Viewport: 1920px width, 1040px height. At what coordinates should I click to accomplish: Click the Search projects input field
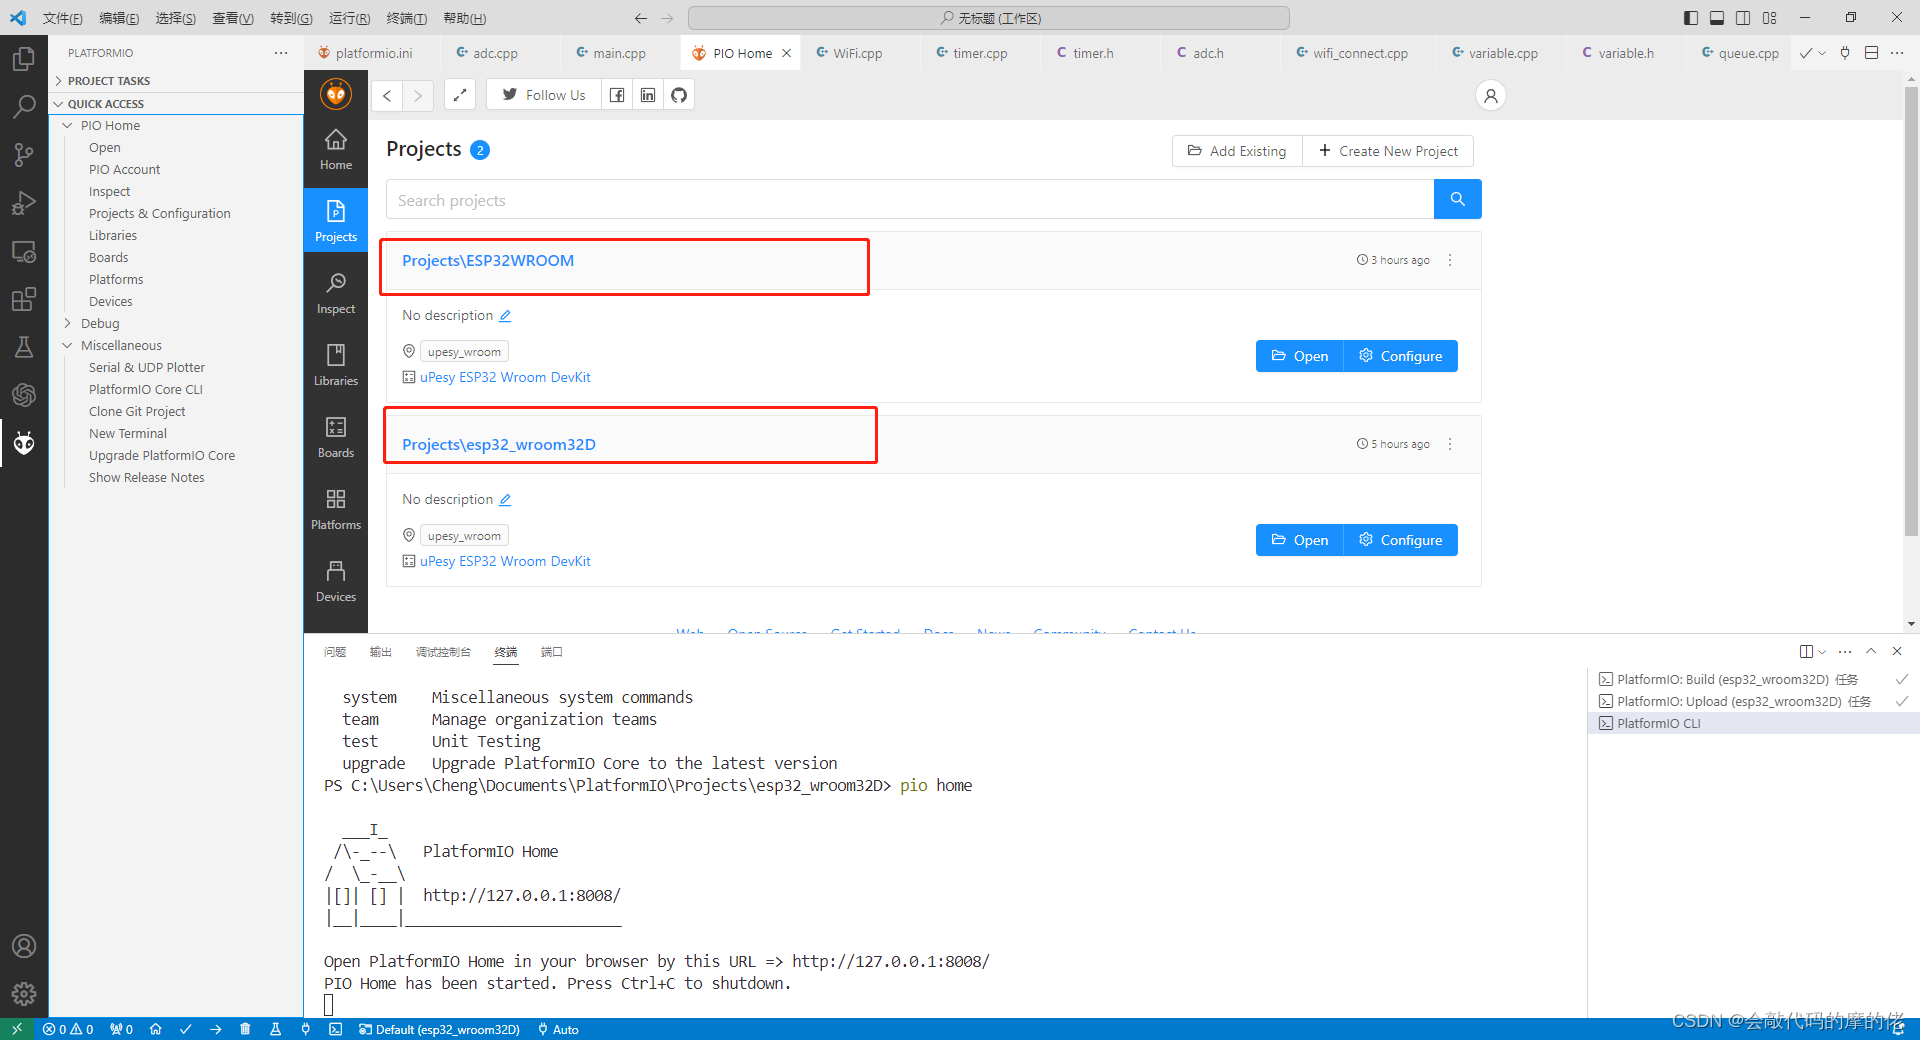tap(910, 199)
